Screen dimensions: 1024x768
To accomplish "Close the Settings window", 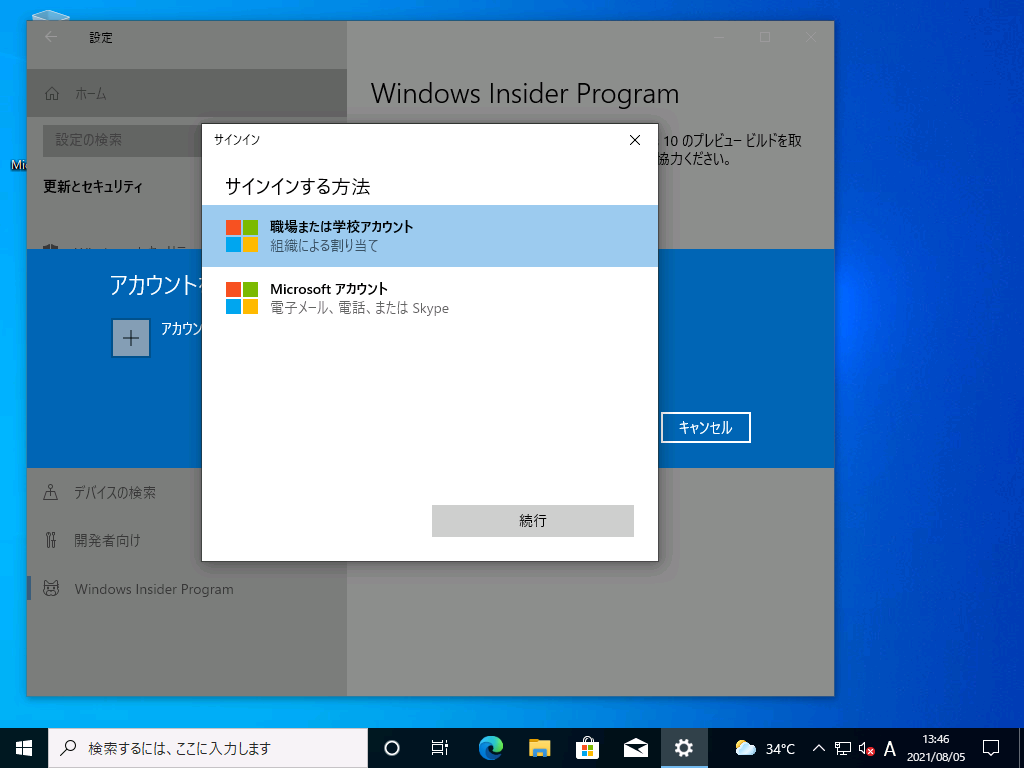I will pos(810,37).
